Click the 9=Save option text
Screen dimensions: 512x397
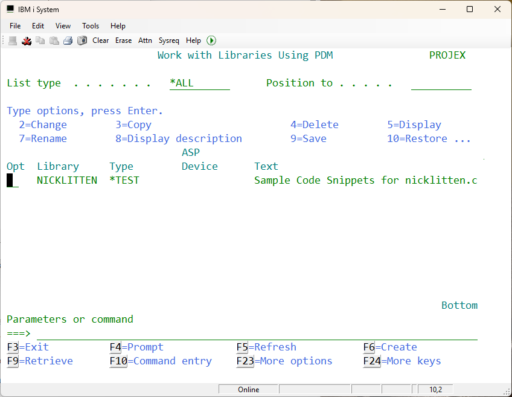(308, 139)
